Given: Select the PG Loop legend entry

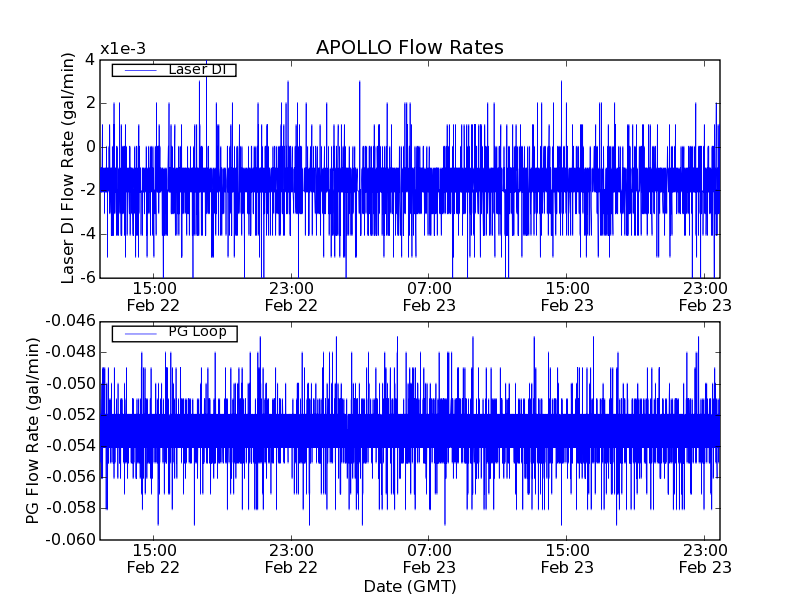Looking at the screenshot, I should pyautogui.click(x=196, y=332).
